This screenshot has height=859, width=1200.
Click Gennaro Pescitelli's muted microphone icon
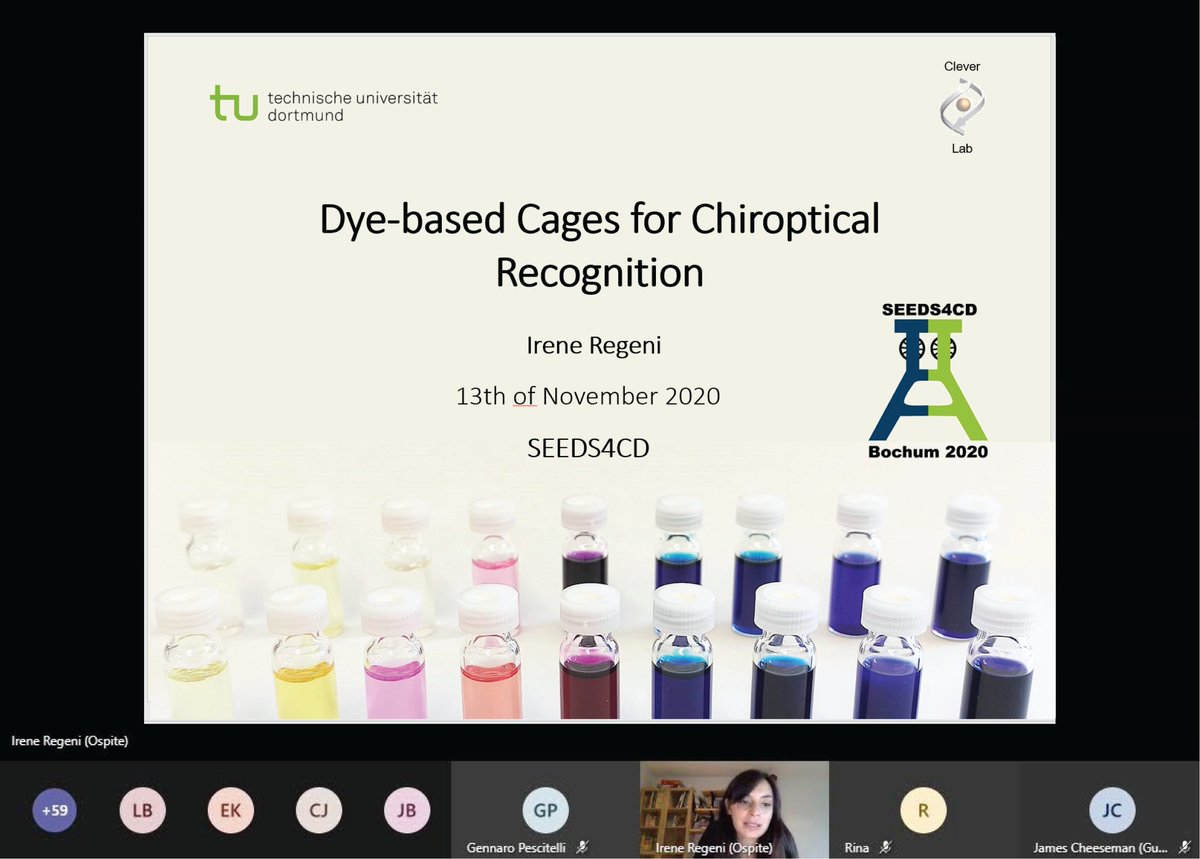click(582, 847)
